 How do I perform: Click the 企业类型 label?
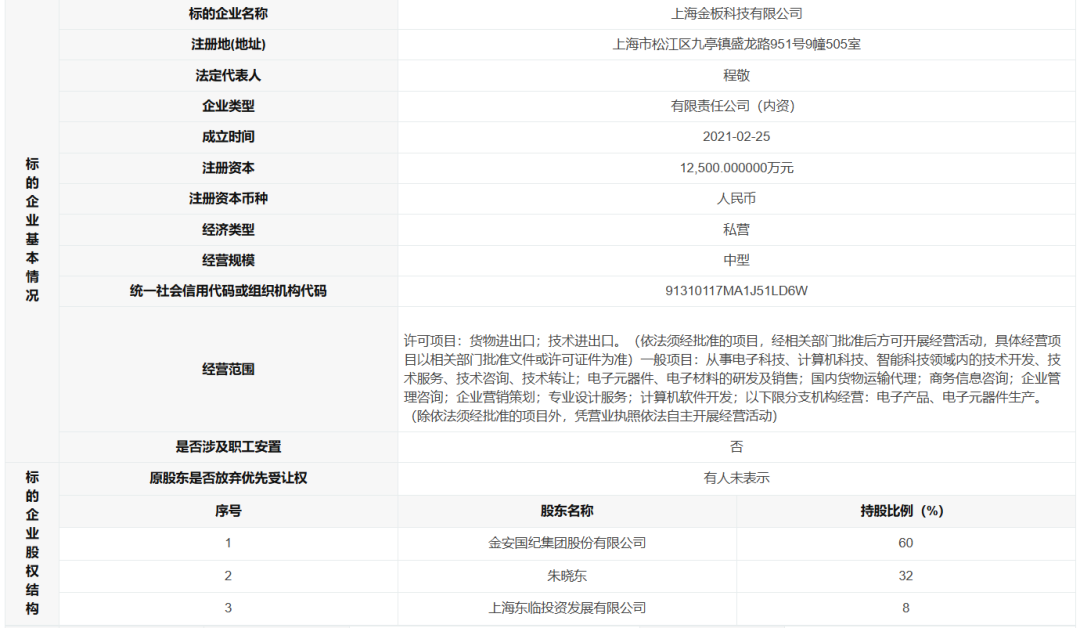[x=228, y=106]
